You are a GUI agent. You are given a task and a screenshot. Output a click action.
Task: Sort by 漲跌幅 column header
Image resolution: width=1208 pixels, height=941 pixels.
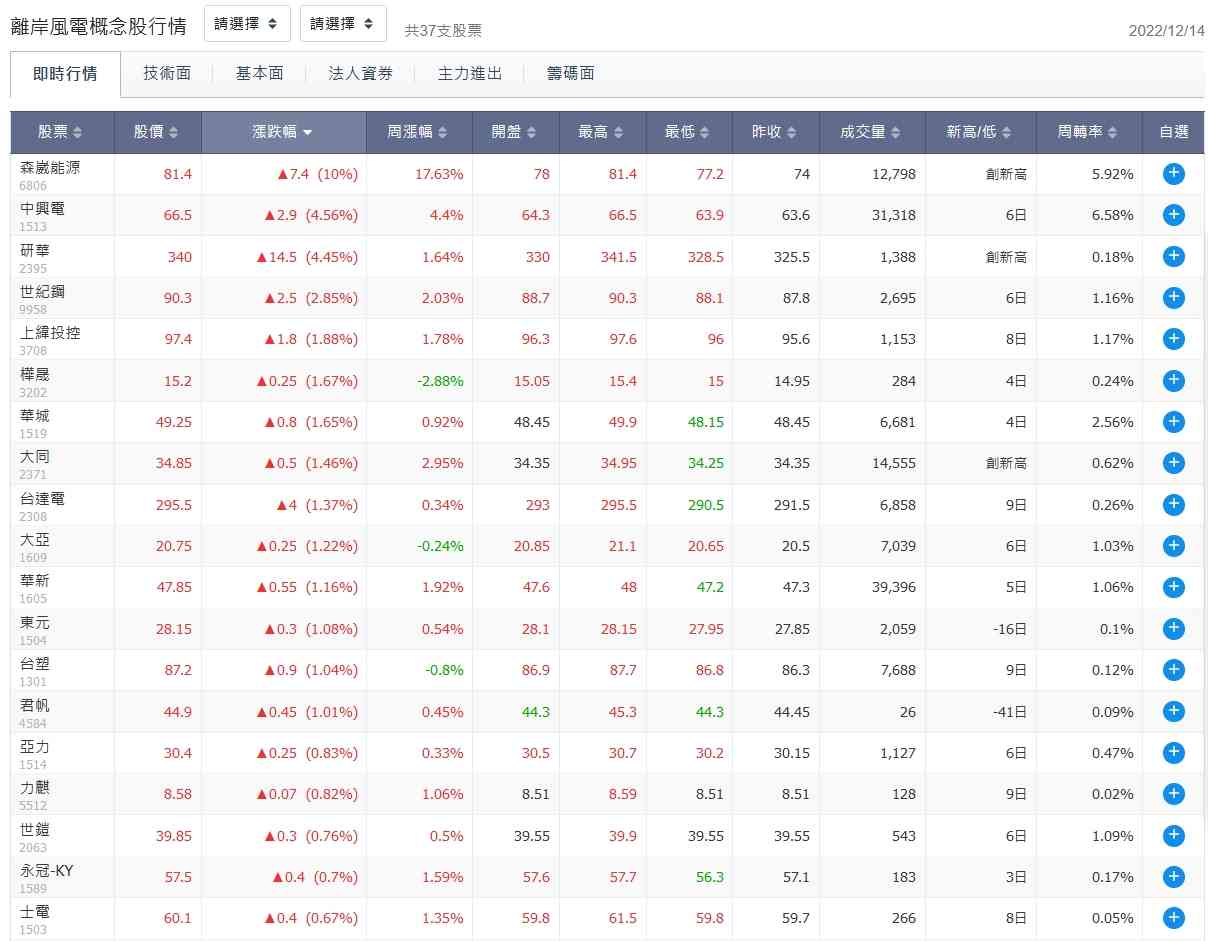click(284, 132)
